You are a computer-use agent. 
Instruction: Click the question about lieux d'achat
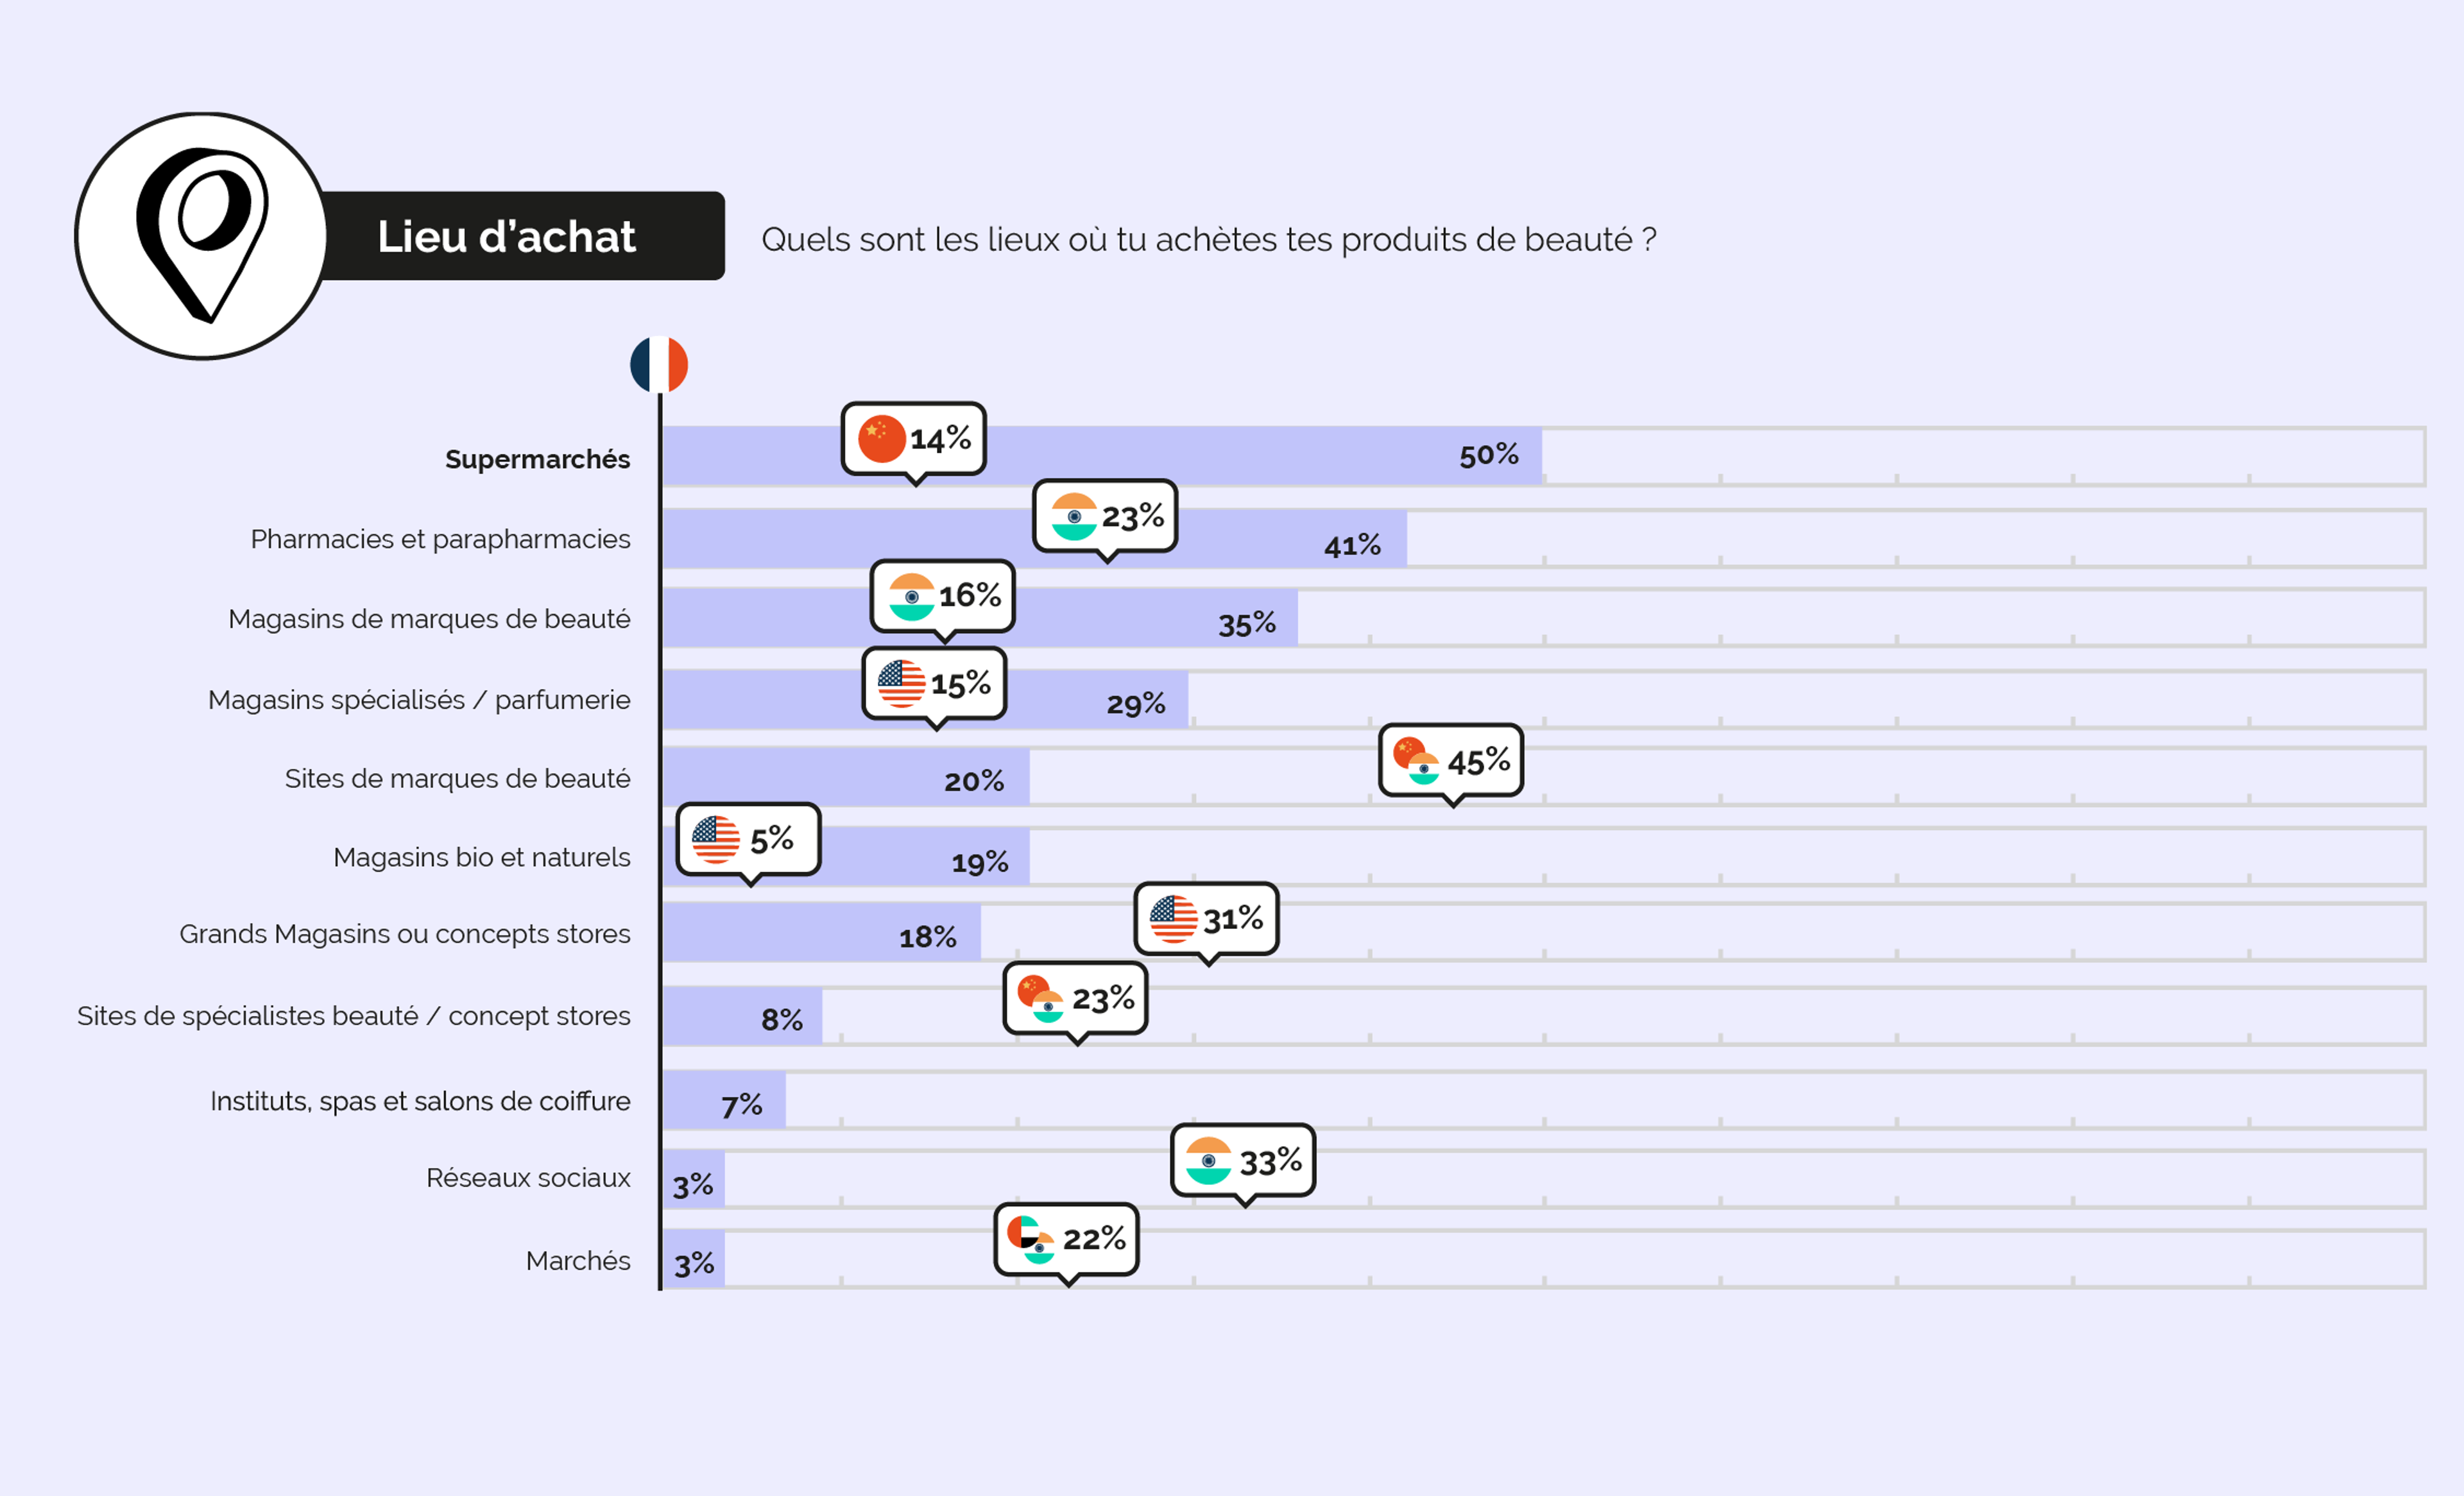tap(1209, 240)
